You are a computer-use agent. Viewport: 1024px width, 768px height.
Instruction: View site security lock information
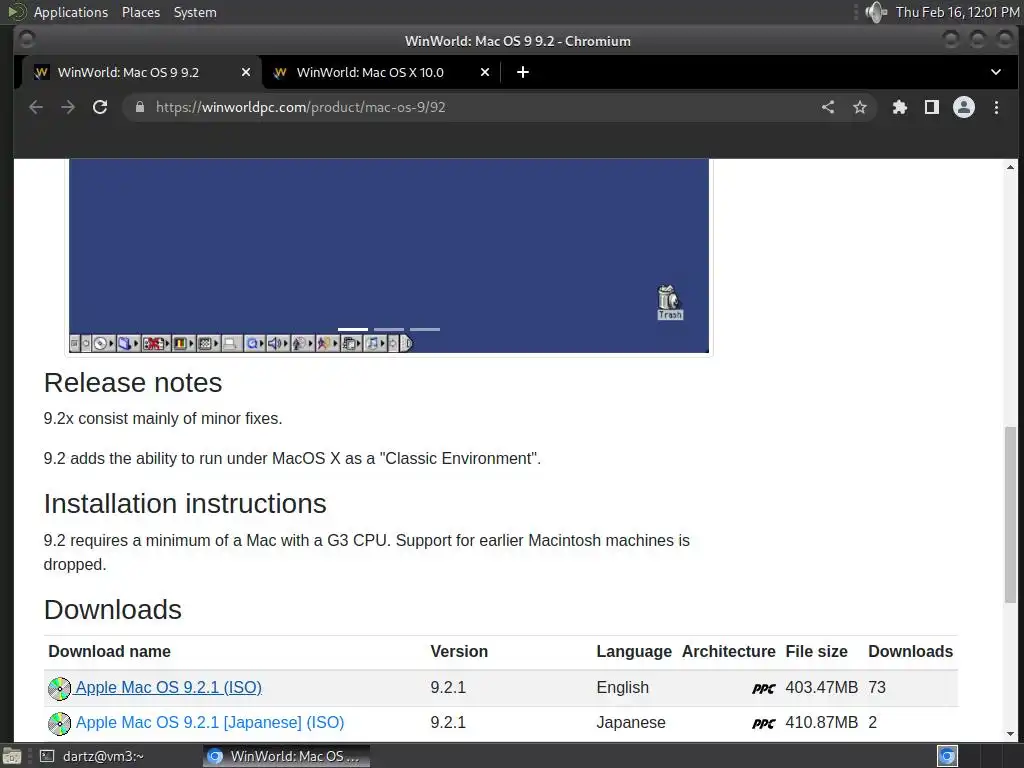pos(139,107)
